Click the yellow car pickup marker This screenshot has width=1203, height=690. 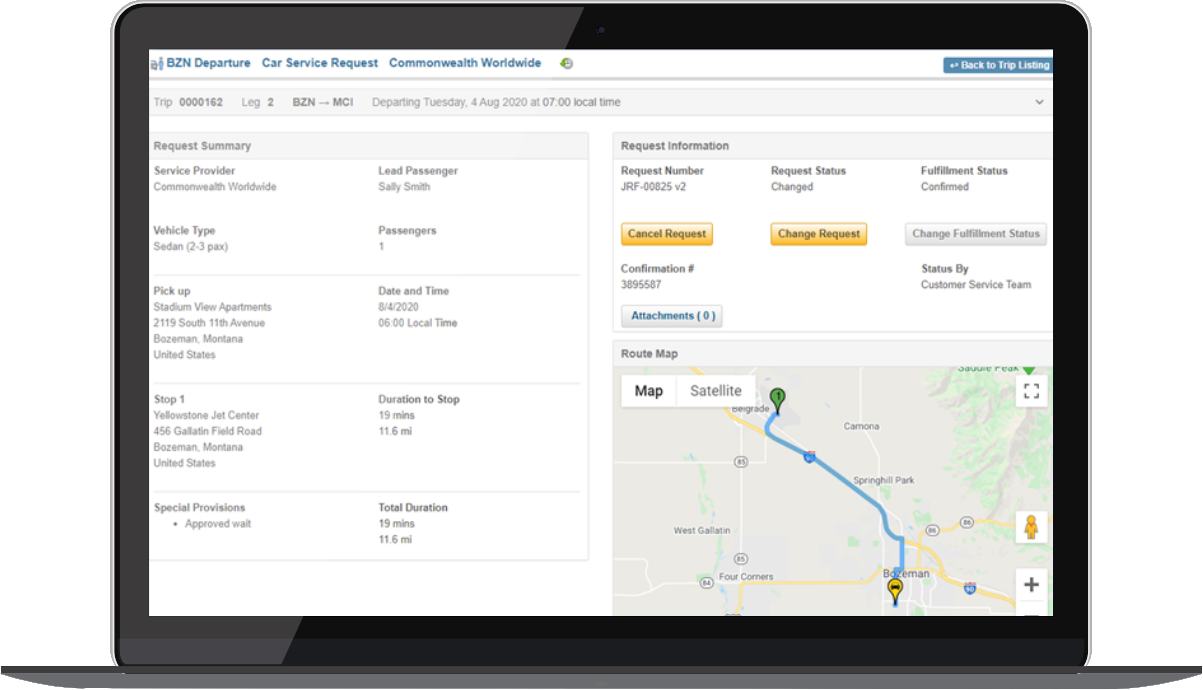(894, 590)
